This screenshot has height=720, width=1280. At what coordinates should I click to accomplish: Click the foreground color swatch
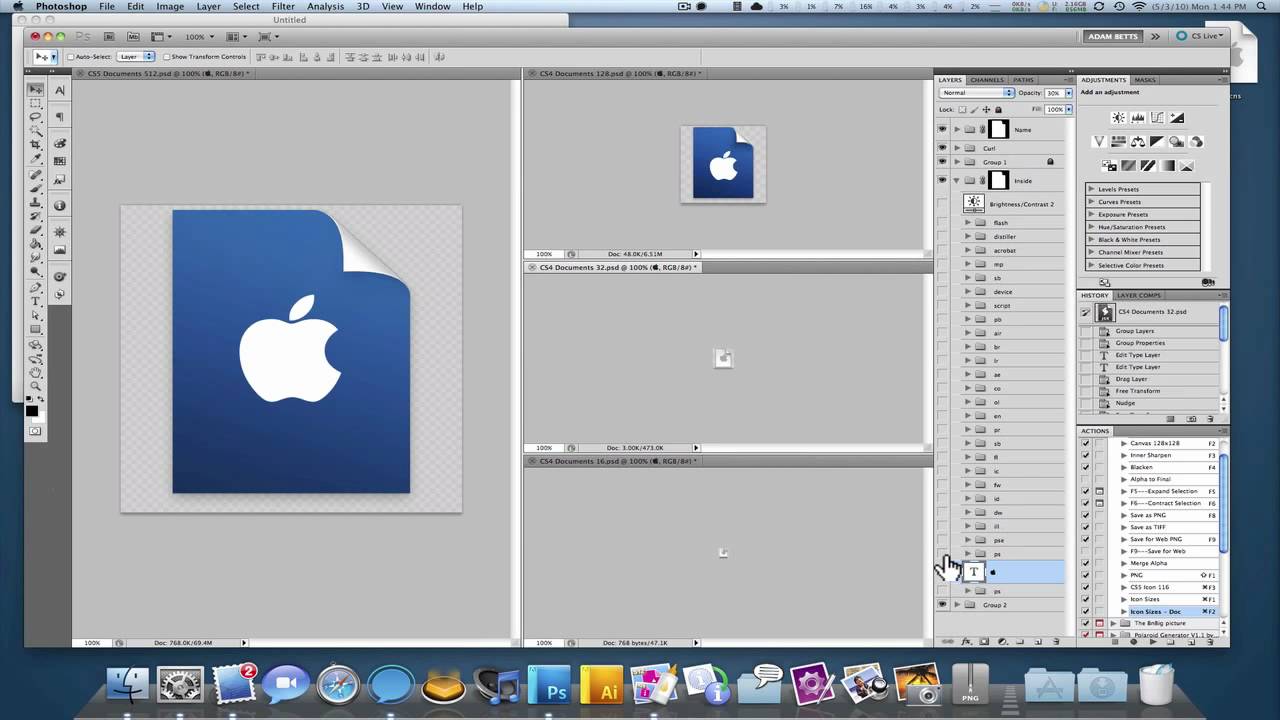(x=30, y=411)
